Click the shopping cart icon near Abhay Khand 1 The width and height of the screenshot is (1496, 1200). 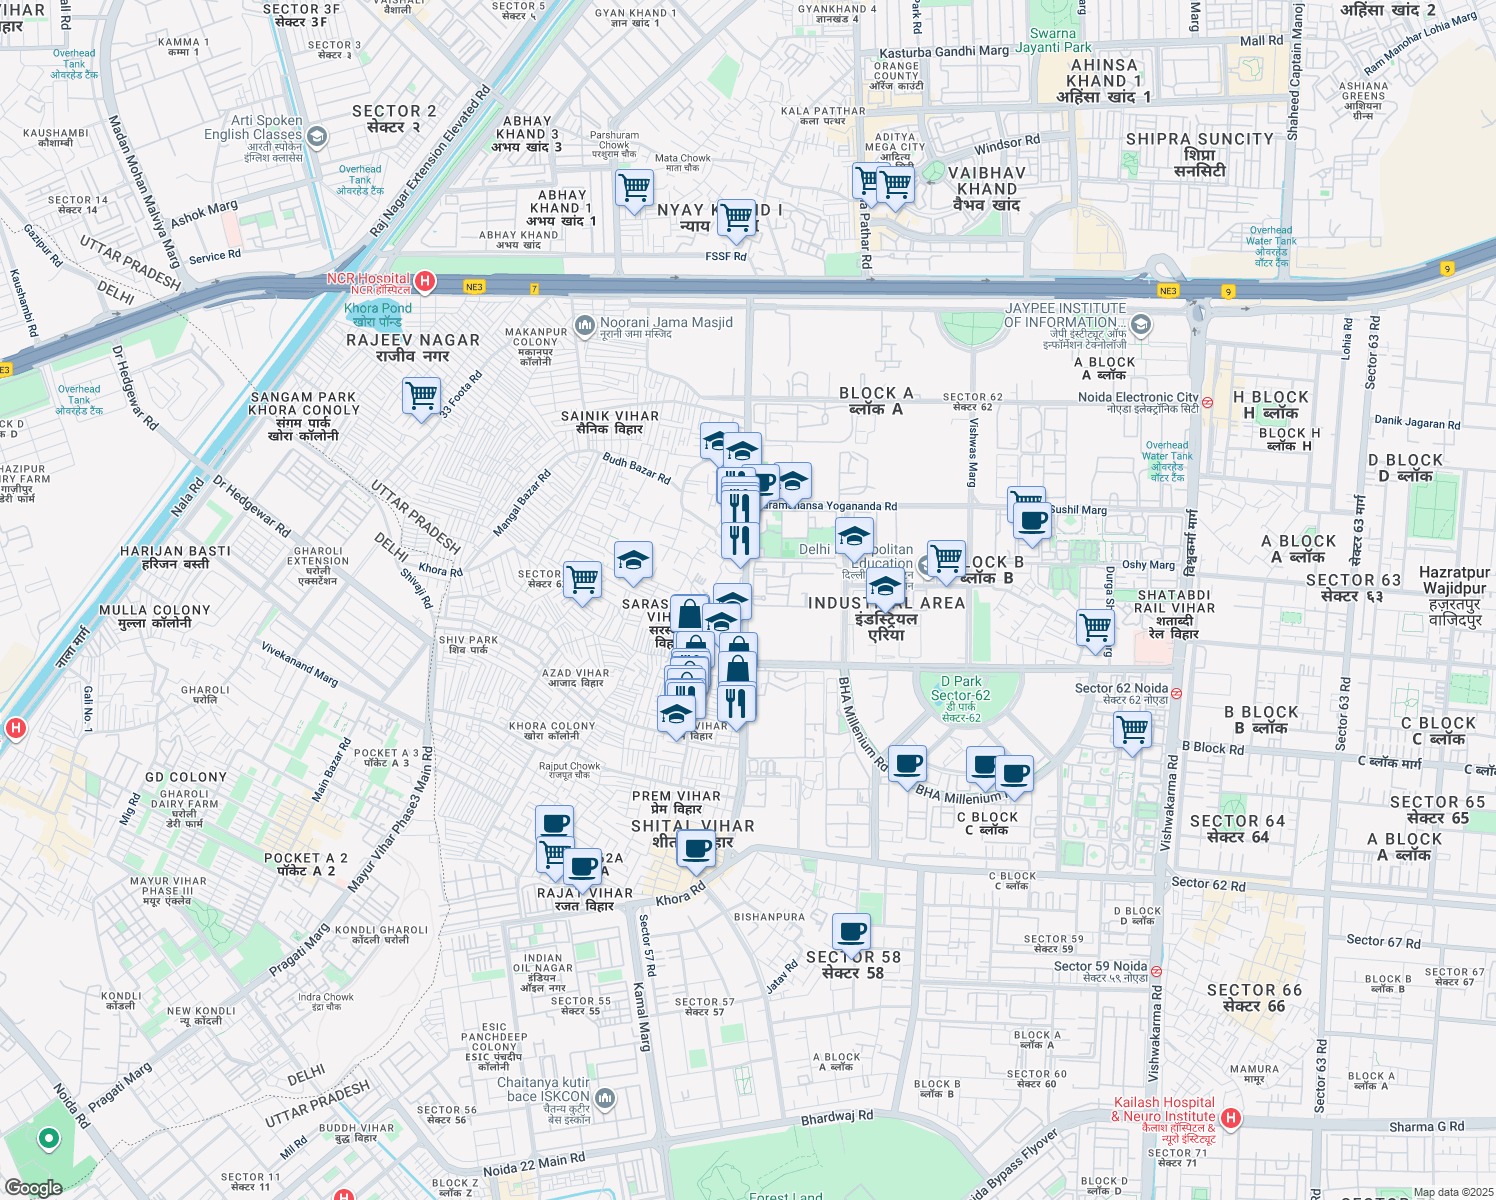[x=633, y=189]
